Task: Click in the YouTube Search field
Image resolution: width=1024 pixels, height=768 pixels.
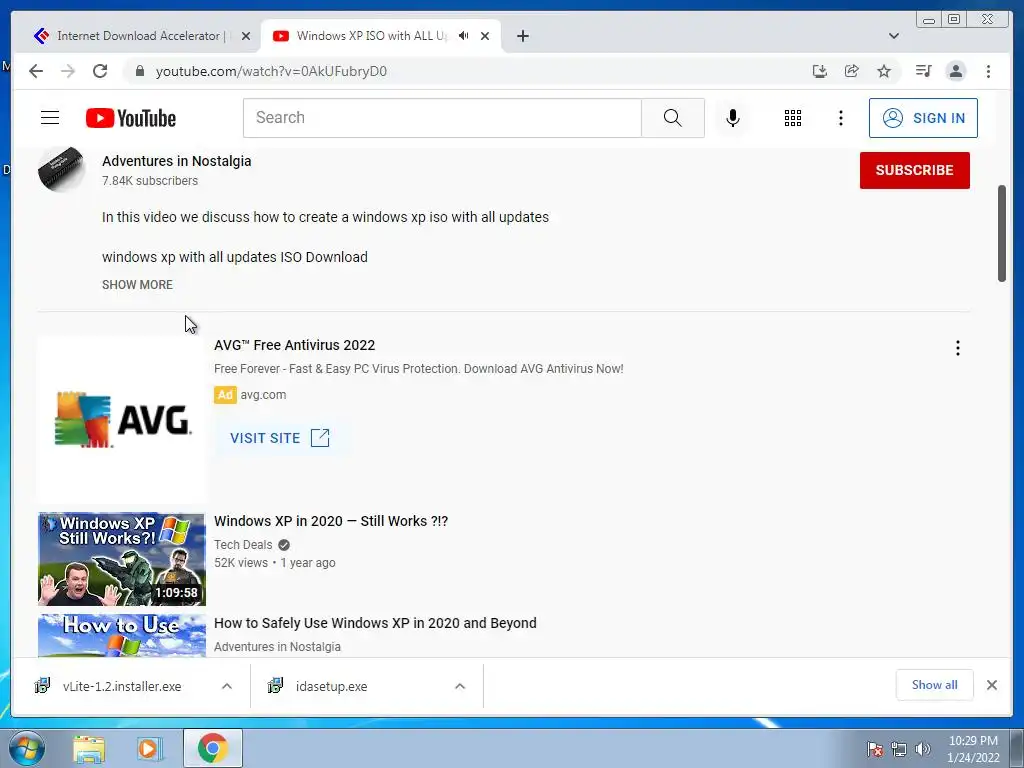Action: [x=442, y=118]
